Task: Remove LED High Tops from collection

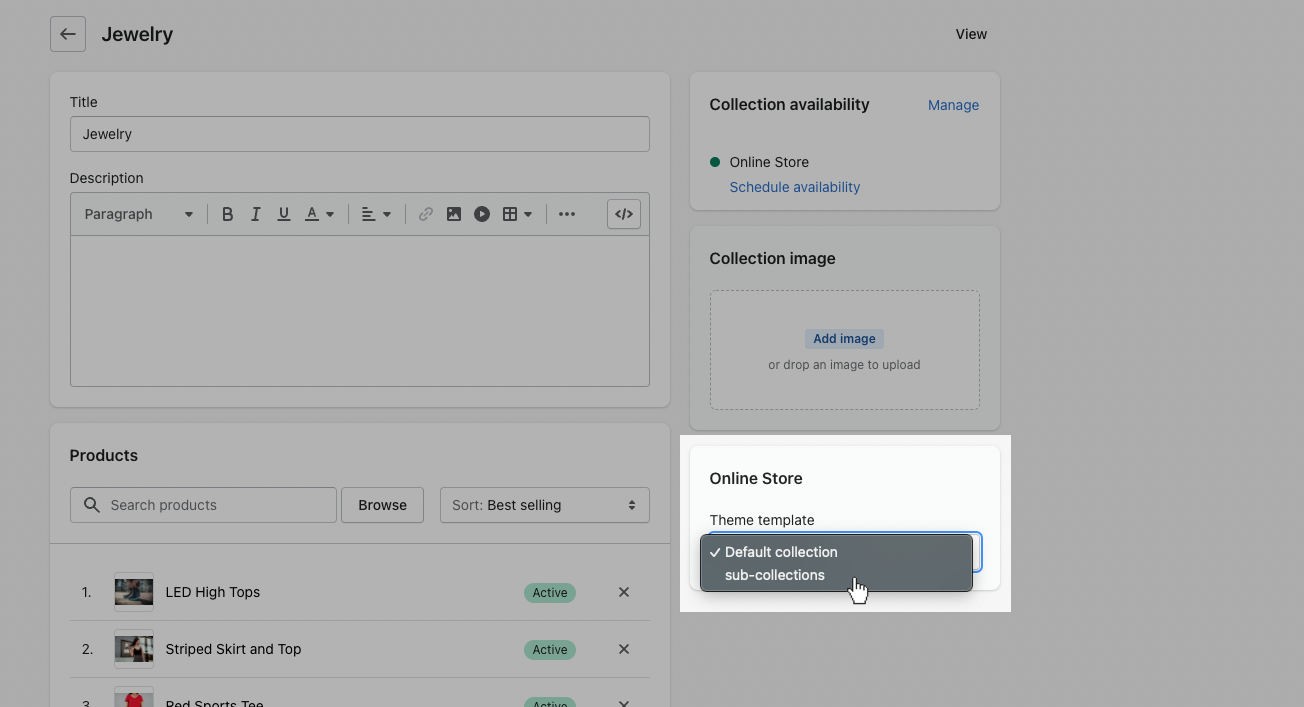Action: pyautogui.click(x=624, y=592)
